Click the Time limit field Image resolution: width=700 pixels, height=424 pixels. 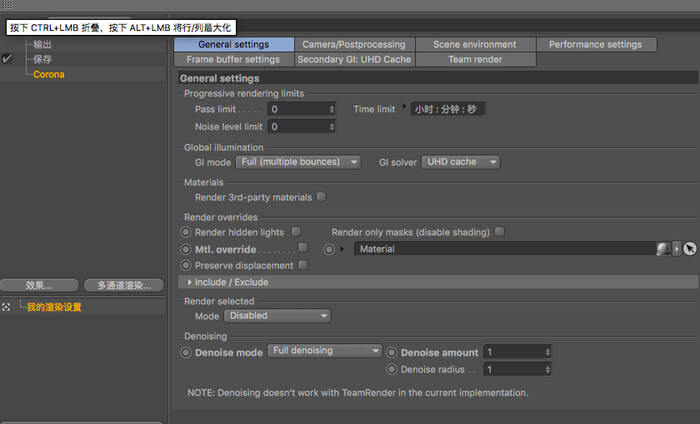(x=447, y=109)
